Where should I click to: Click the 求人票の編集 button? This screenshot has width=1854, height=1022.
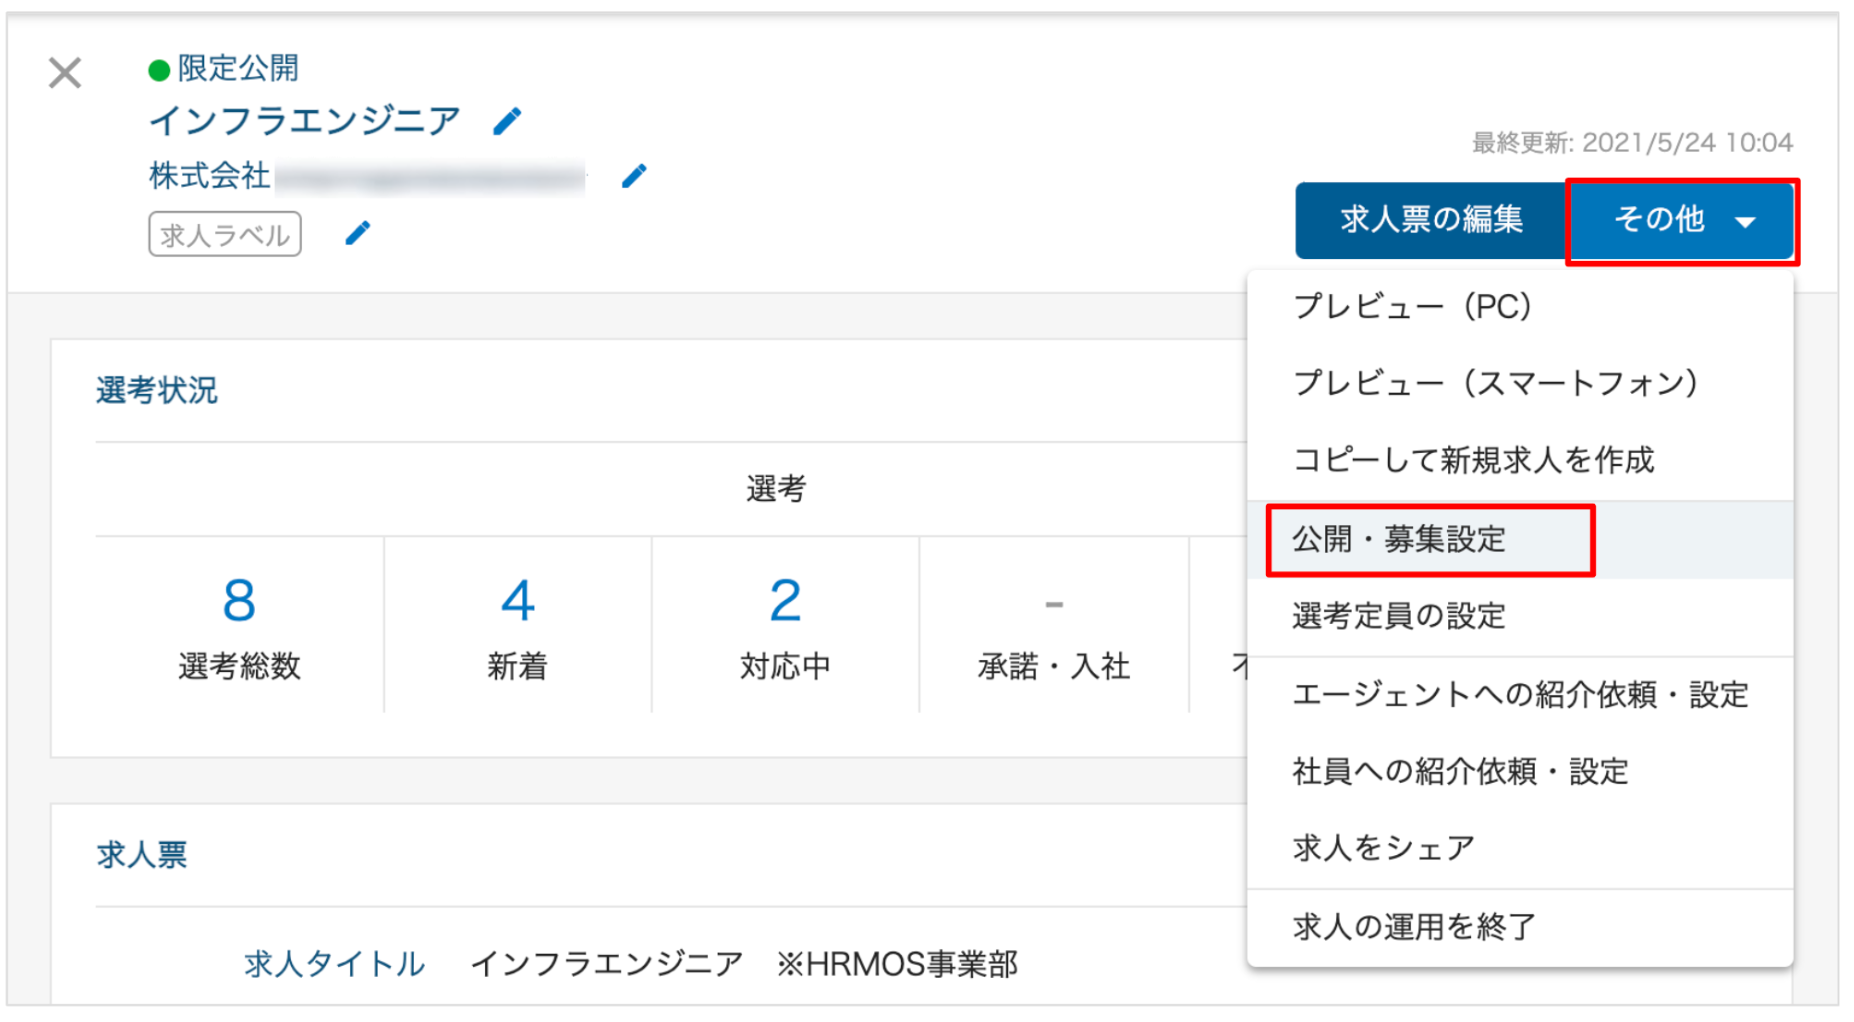pyautogui.click(x=1431, y=220)
